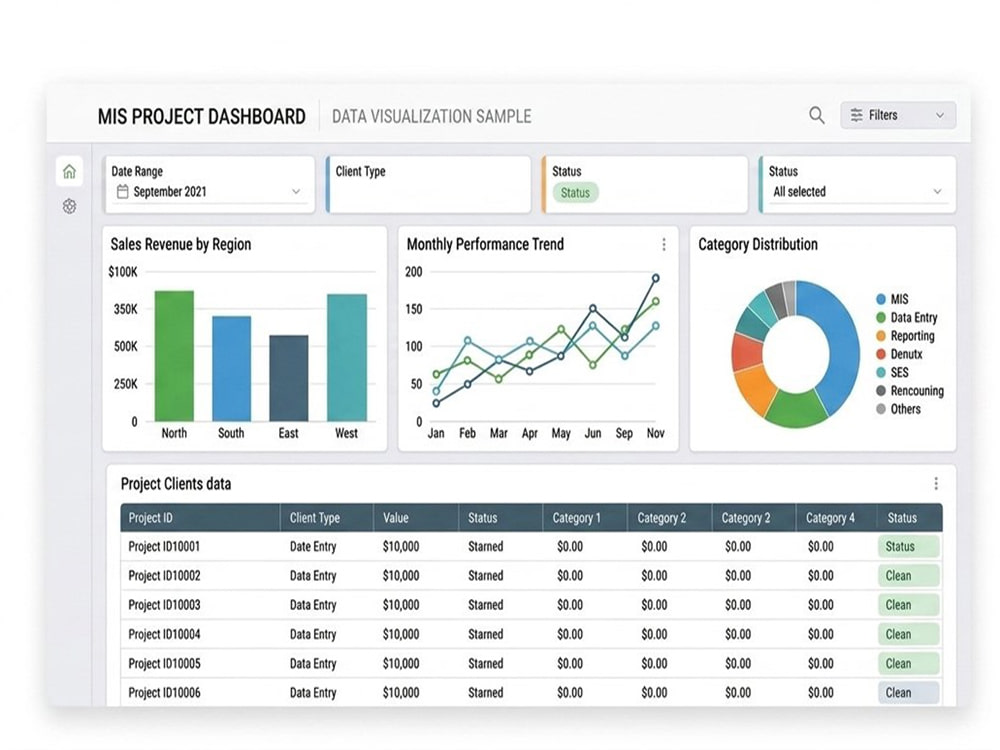
Task: Click Clean badge in Project ID10002 row
Action: (x=908, y=576)
